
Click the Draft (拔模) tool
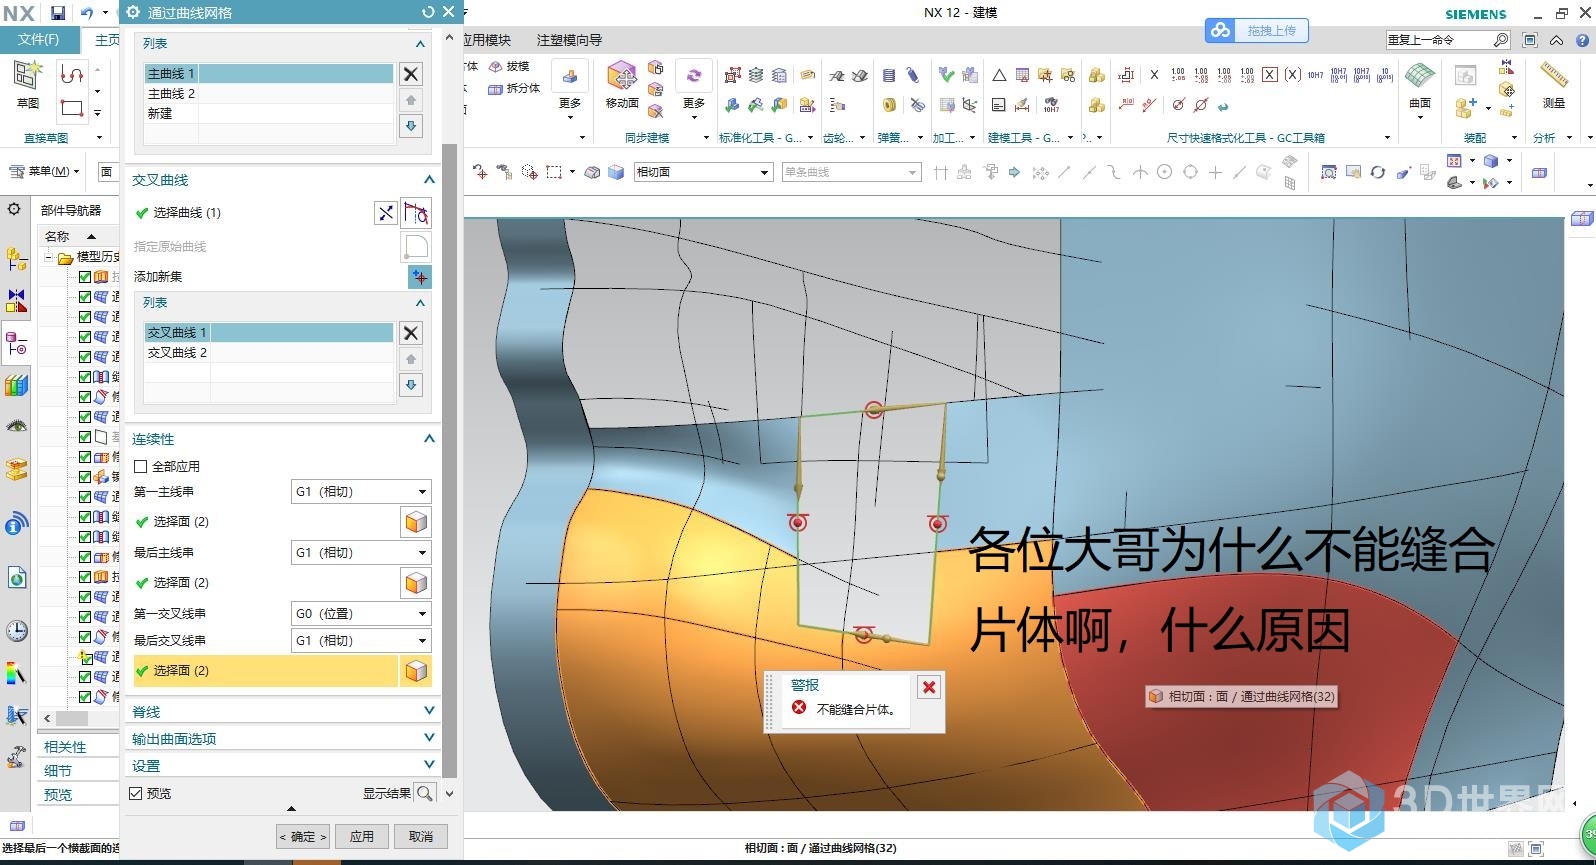point(509,66)
